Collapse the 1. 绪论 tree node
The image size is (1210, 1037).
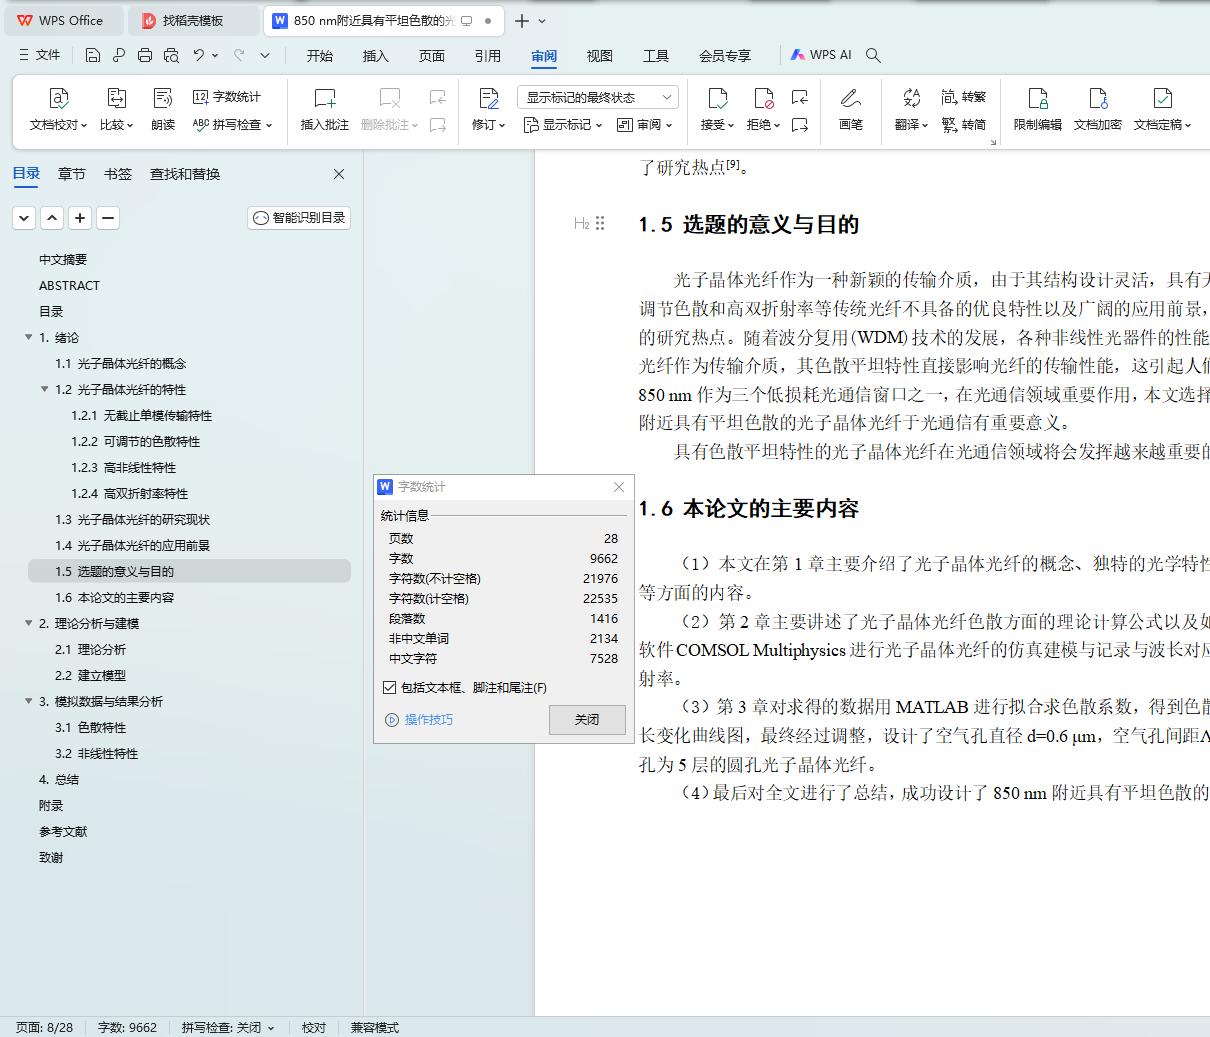pyautogui.click(x=28, y=338)
